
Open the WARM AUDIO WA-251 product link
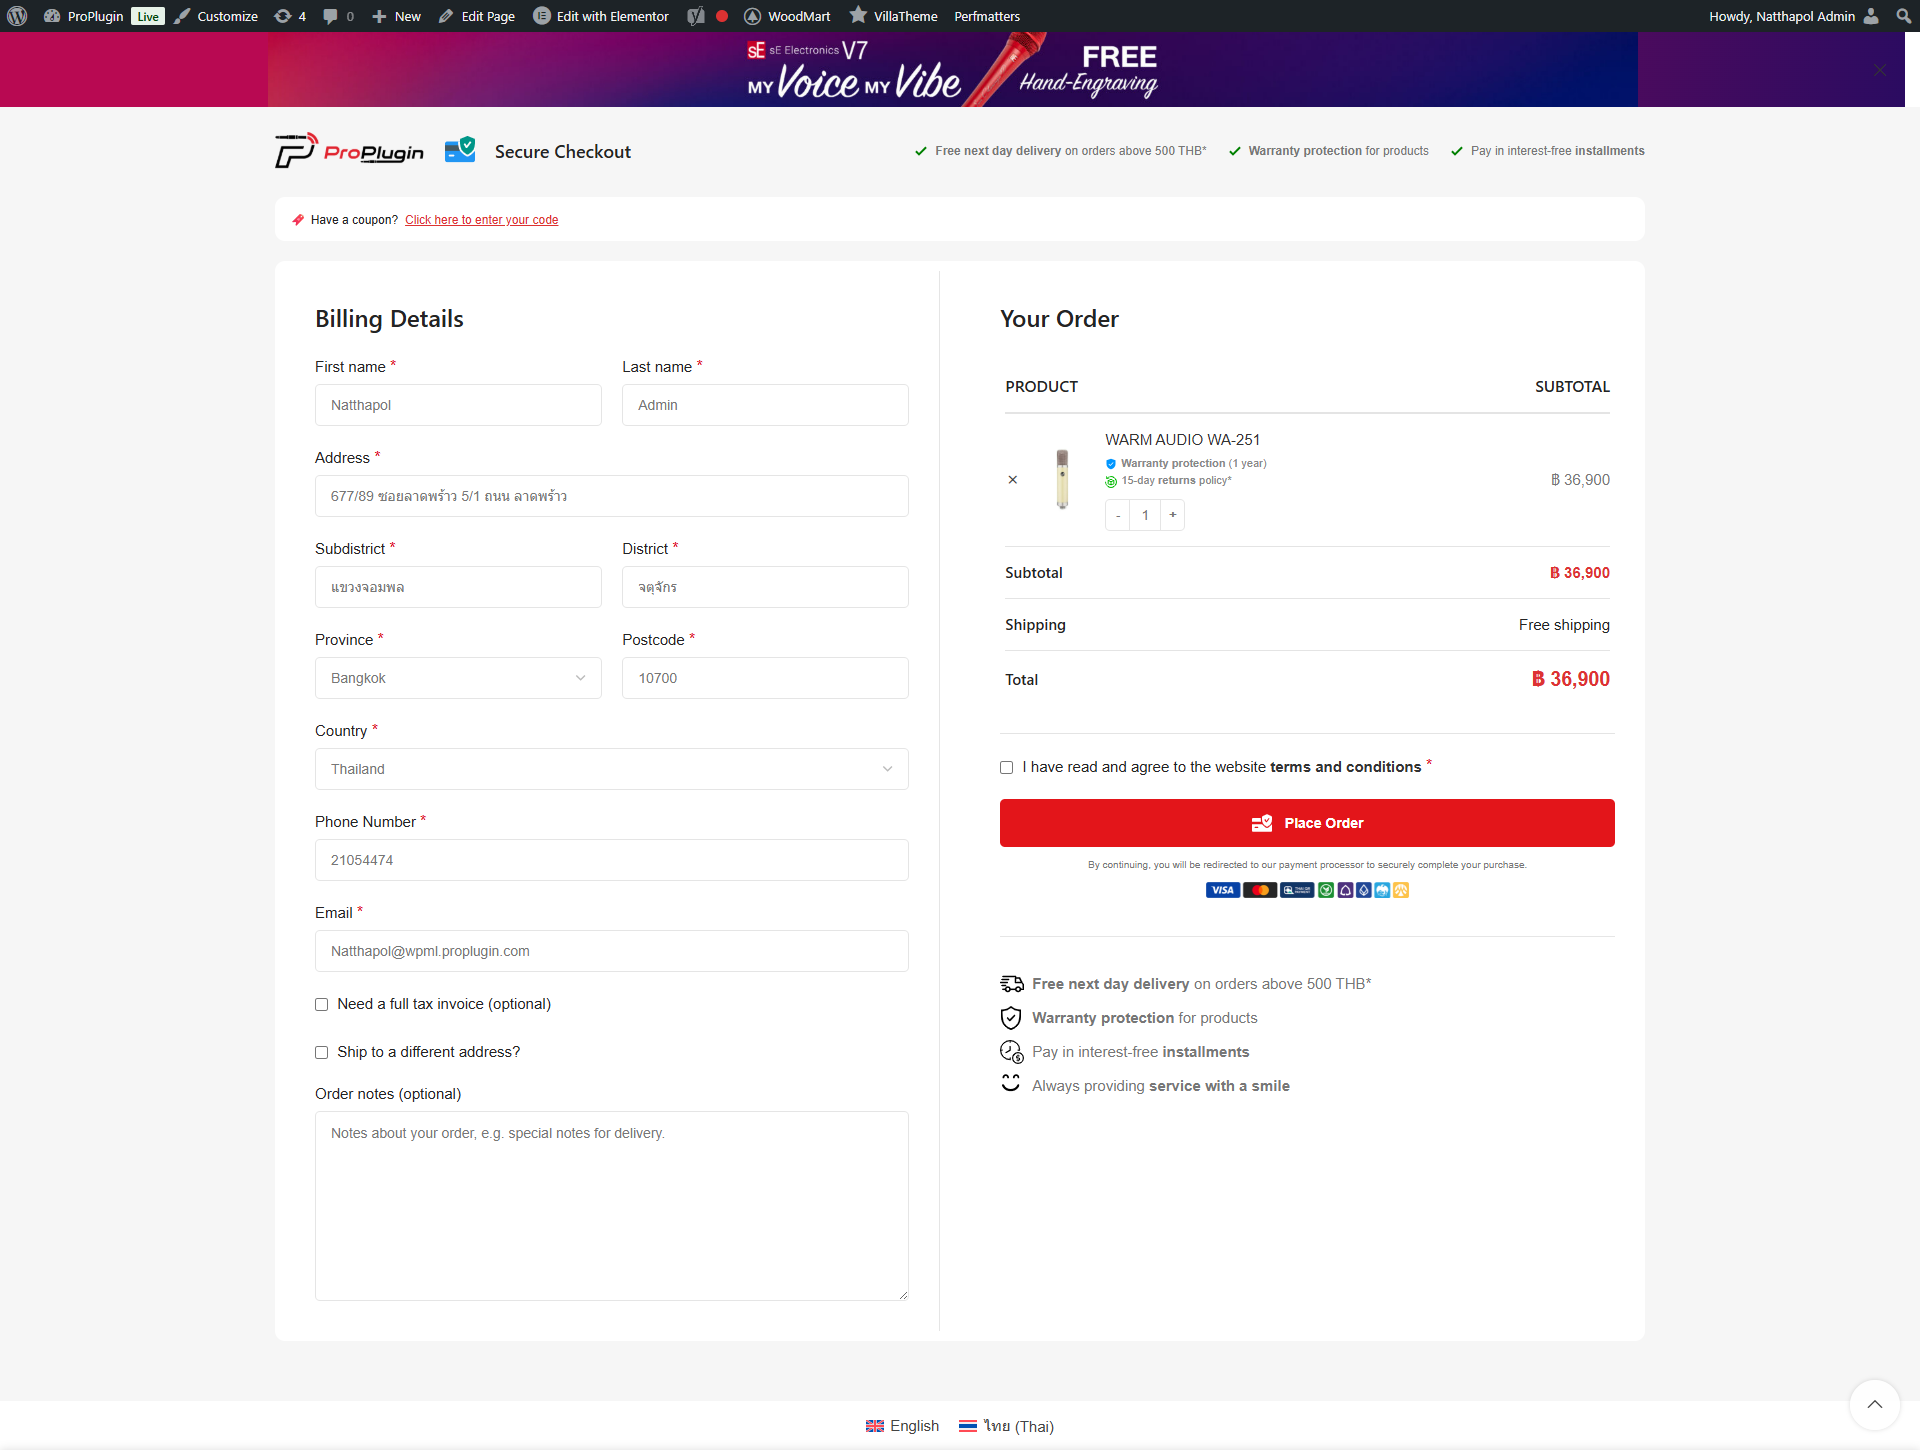click(x=1182, y=440)
